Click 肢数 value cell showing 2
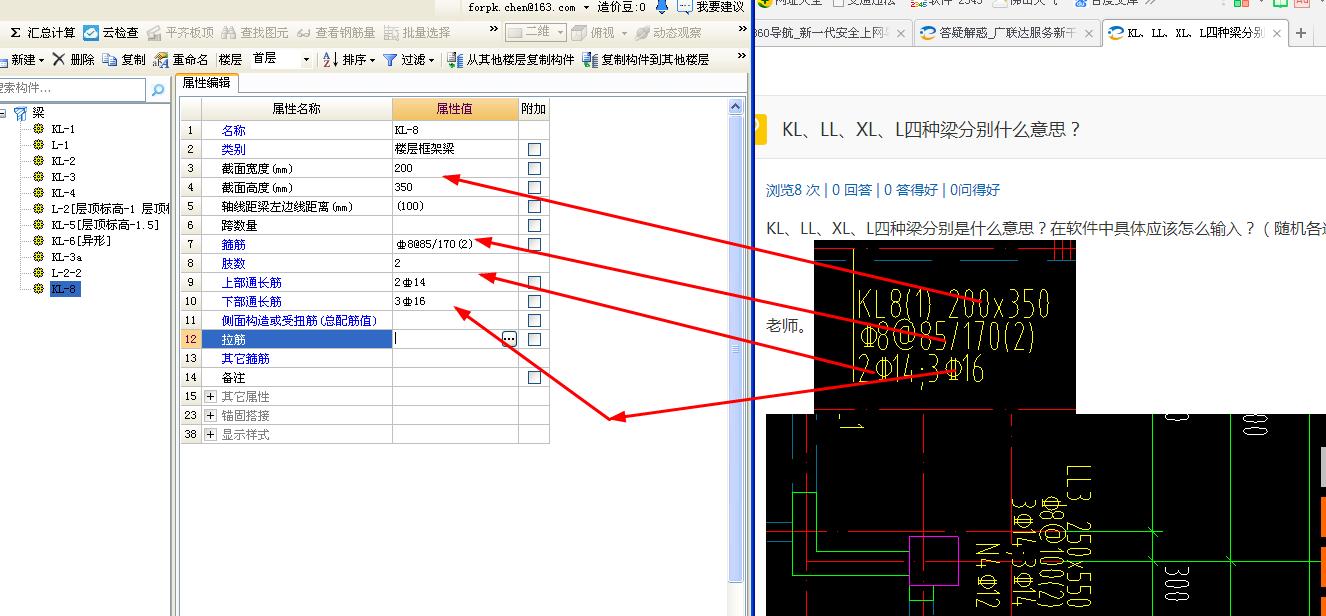1326x616 pixels. 455,263
